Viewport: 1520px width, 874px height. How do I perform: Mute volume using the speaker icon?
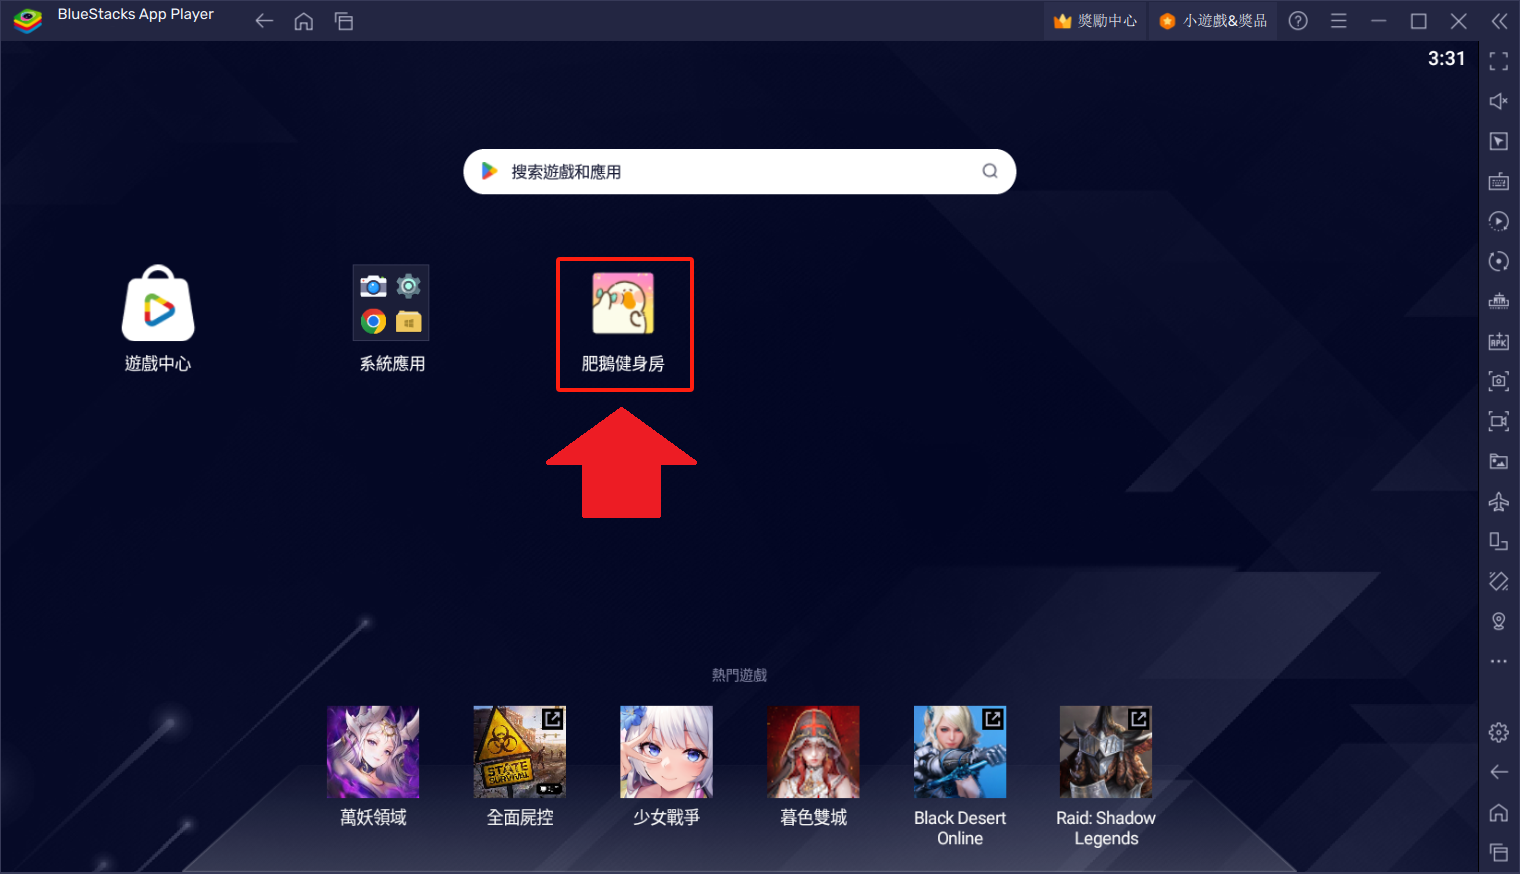tap(1498, 101)
